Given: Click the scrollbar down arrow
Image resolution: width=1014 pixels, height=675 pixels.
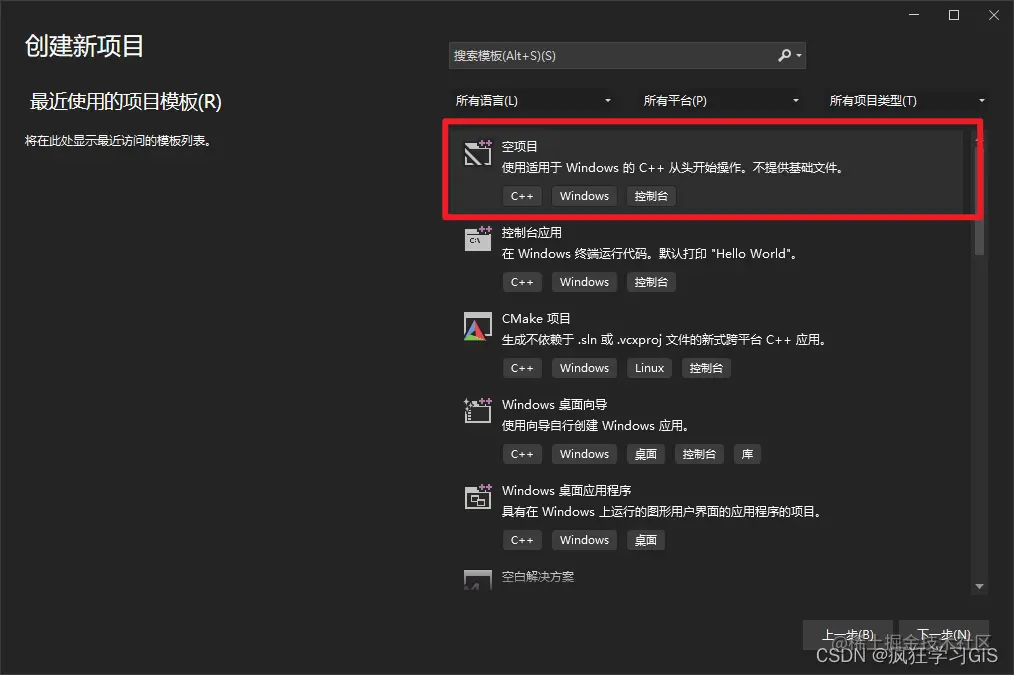Looking at the screenshot, I should click(x=979, y=586).
